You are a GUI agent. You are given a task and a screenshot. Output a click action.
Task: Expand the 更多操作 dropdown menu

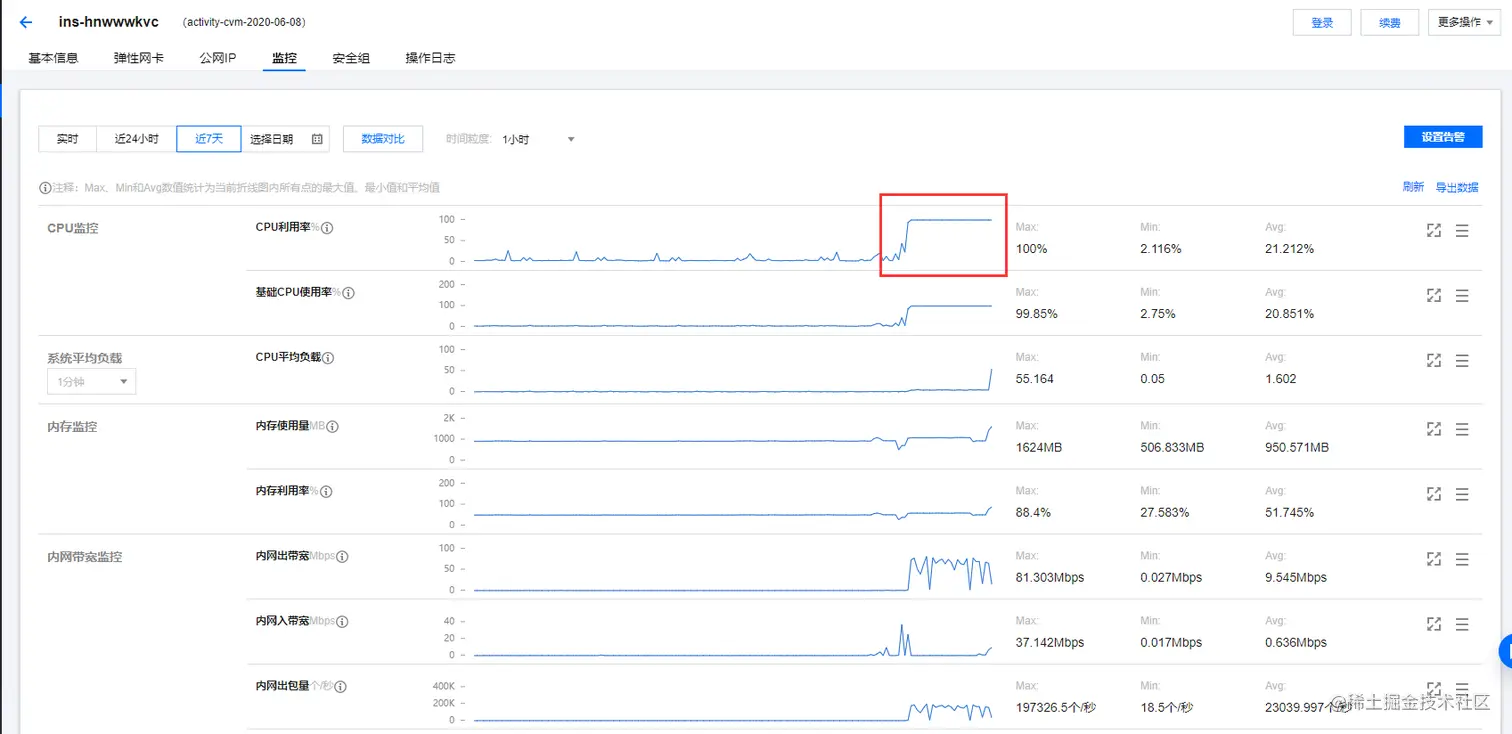[1462, 21]
